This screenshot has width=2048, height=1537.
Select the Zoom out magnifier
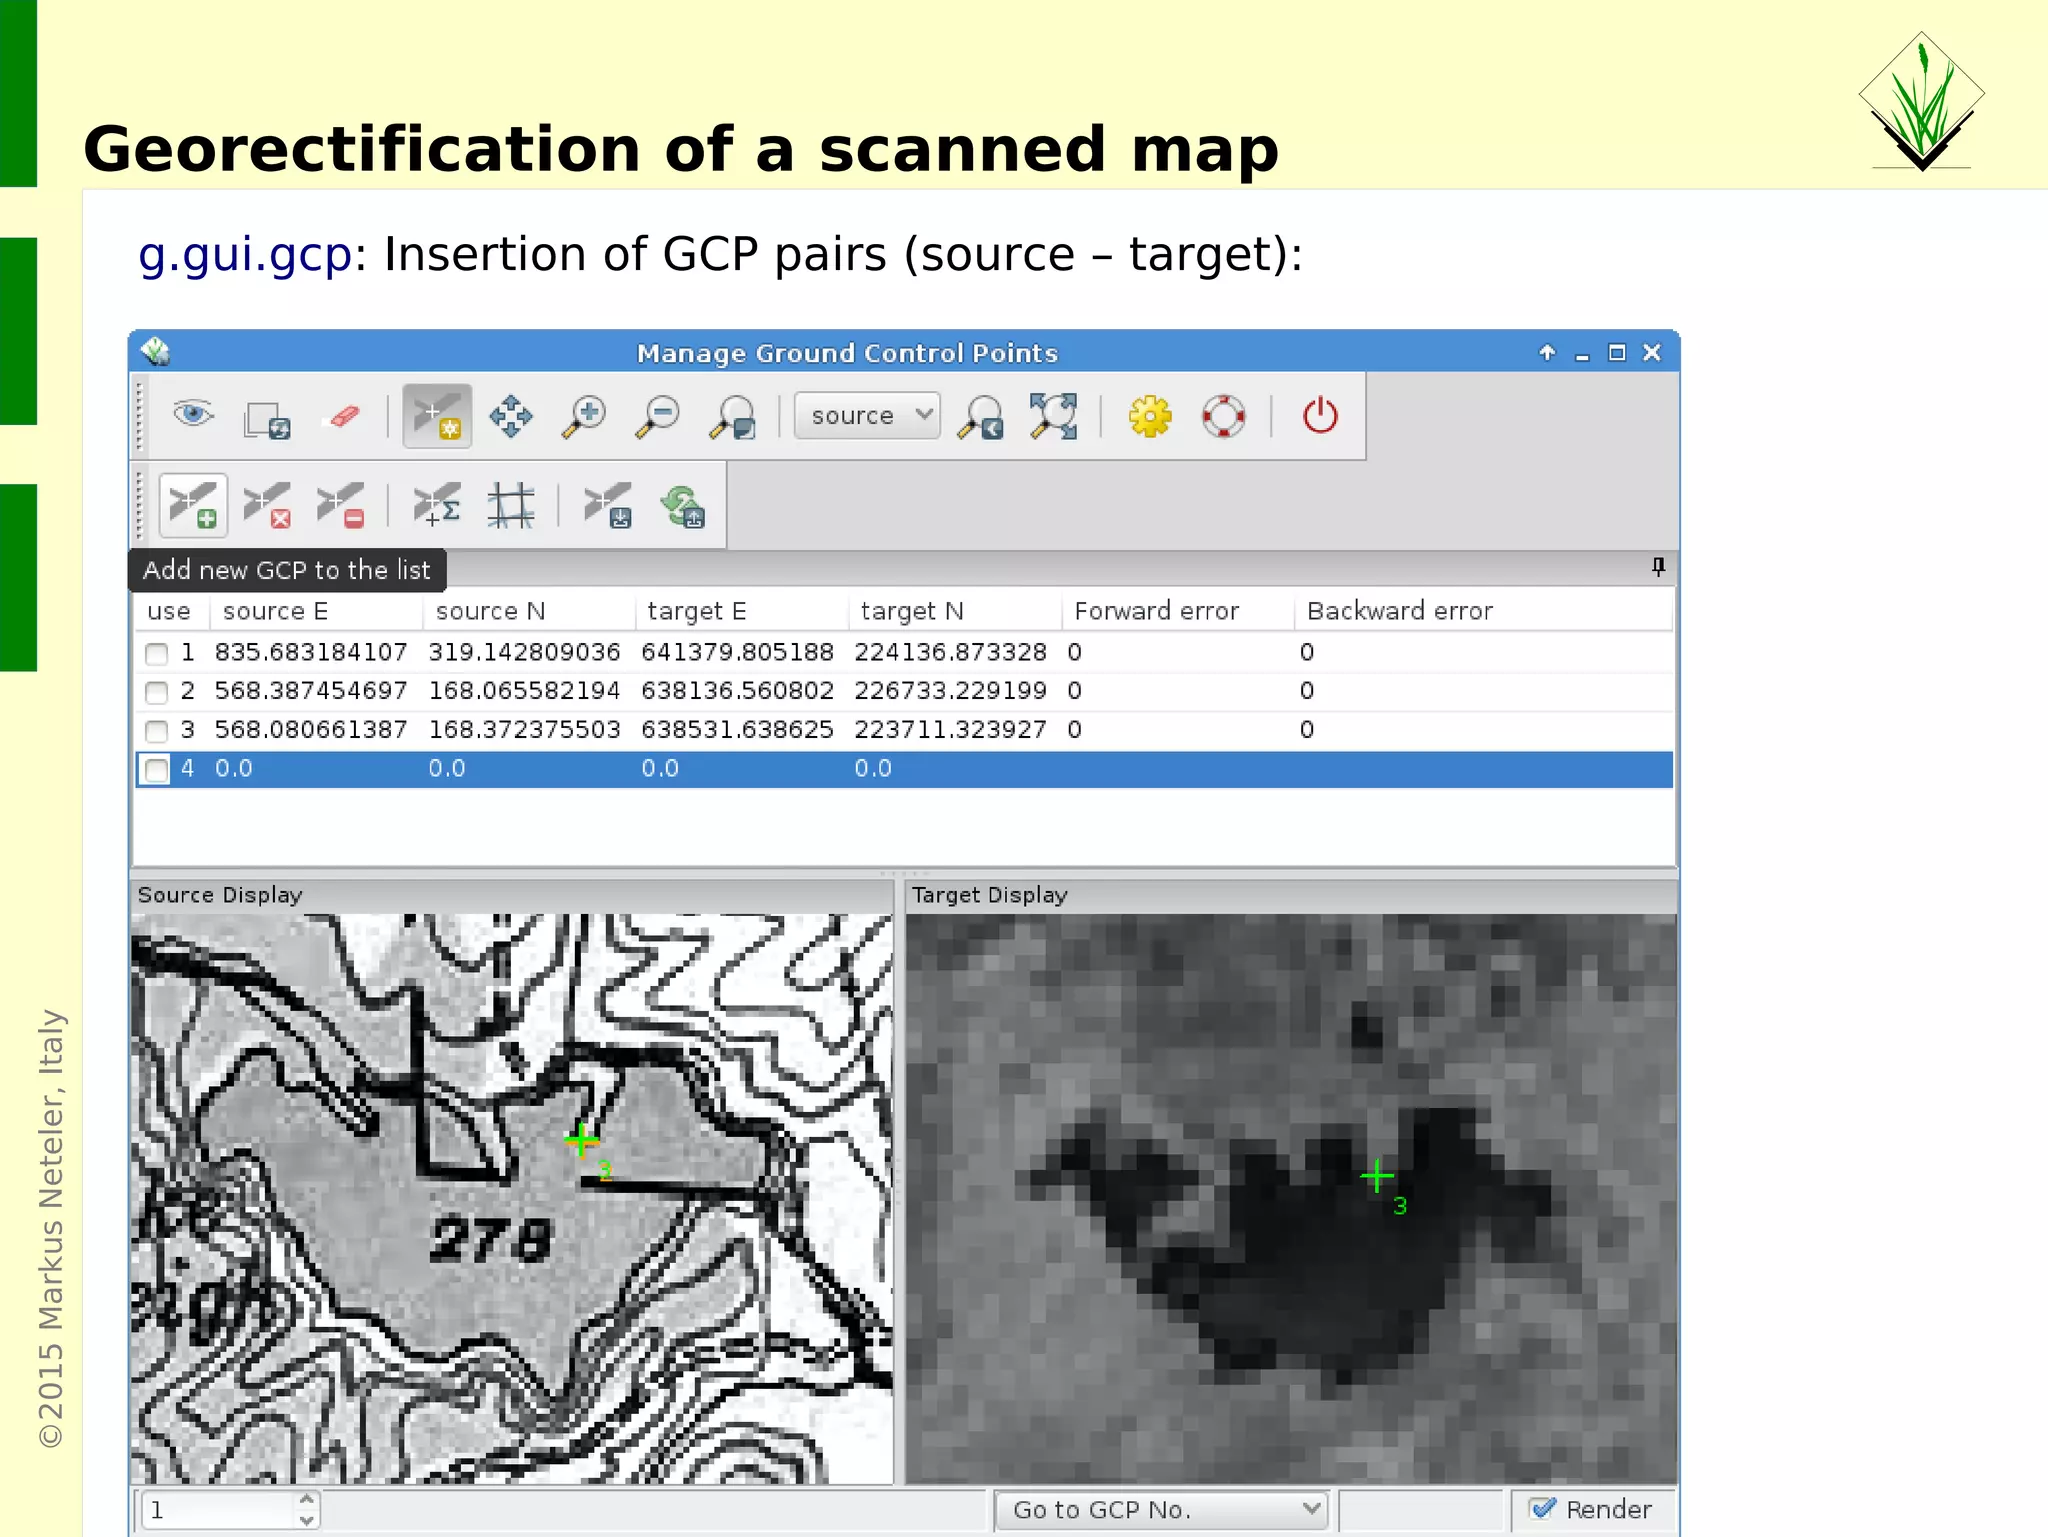click(658, 417)
